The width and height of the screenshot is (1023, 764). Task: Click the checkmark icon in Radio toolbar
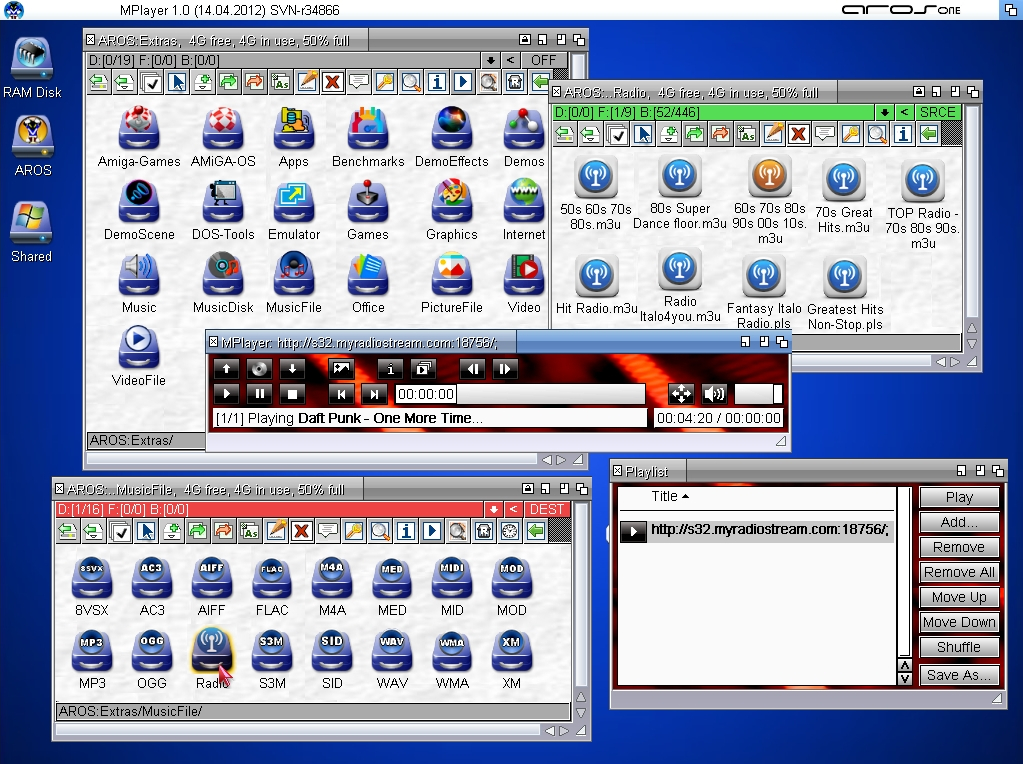point(617,135)
